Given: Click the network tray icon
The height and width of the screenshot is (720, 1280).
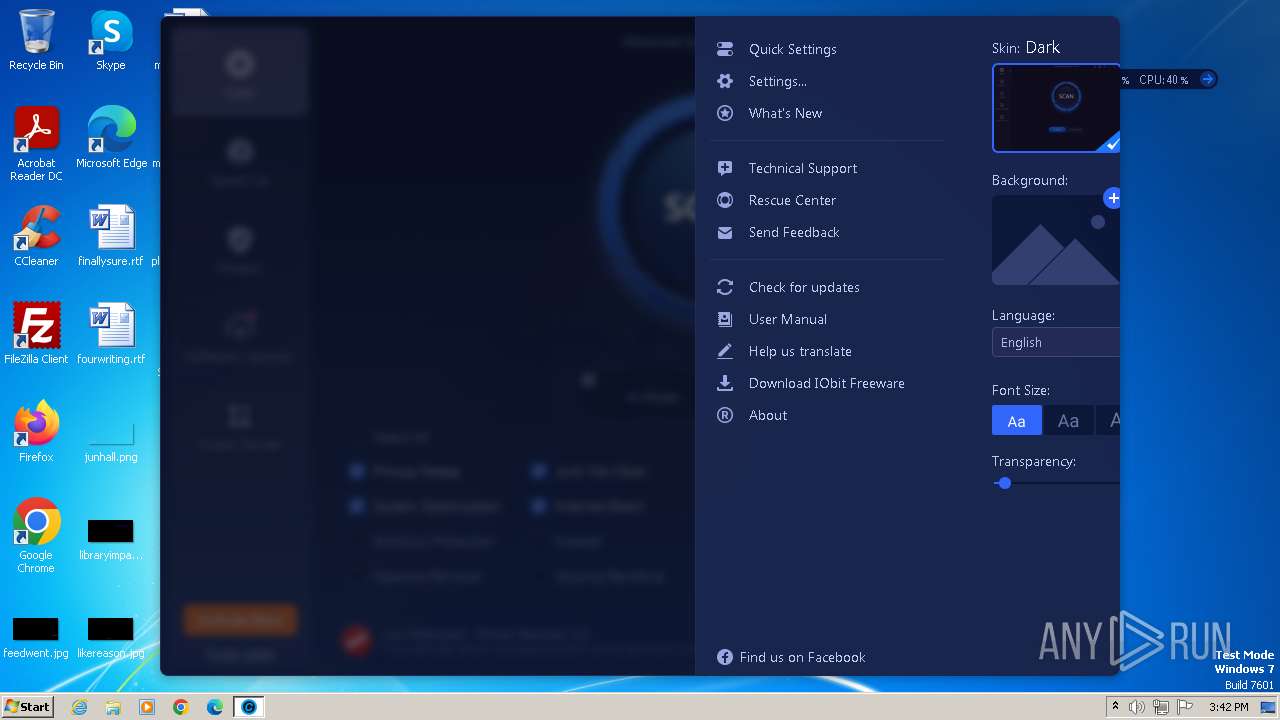Looking at the screenshot, I should (x=1161, y=707).
